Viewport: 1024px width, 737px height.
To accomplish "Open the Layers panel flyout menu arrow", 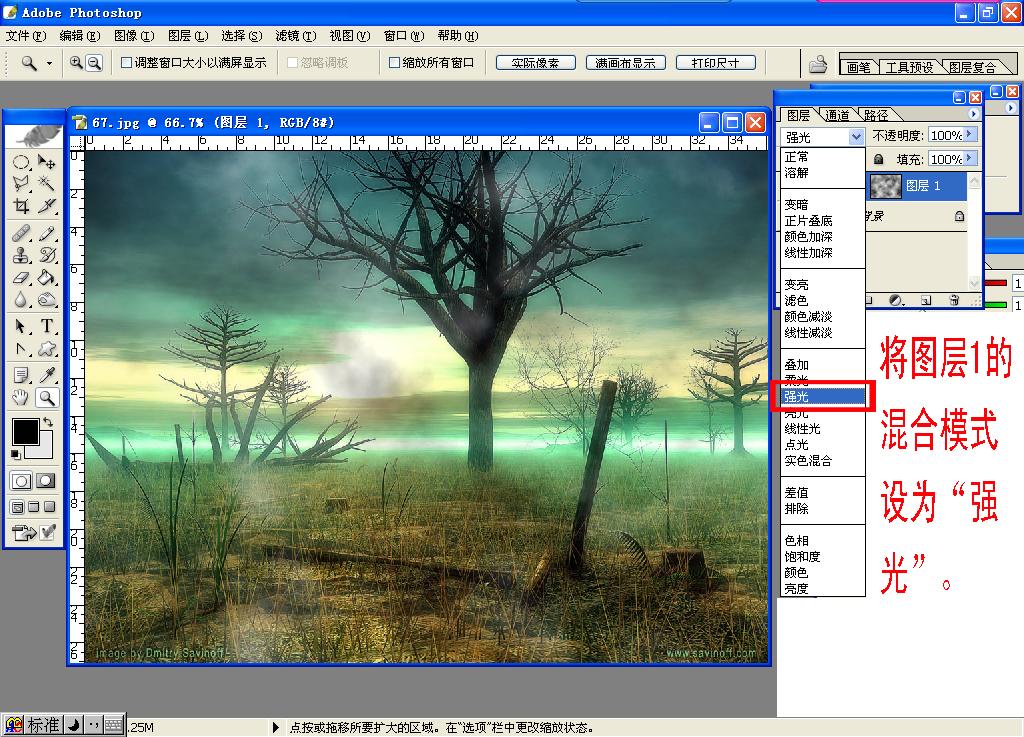I will pyautogui.click(x=973, y=114).
